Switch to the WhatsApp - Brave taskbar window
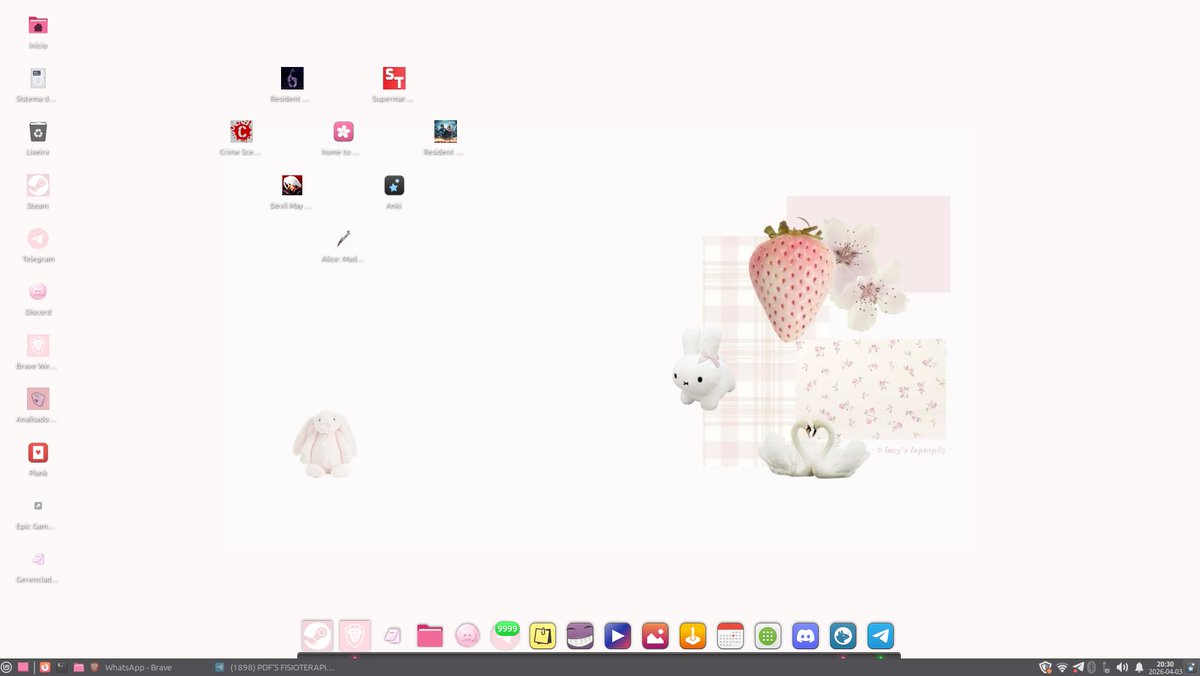 (x=139, y=667)
